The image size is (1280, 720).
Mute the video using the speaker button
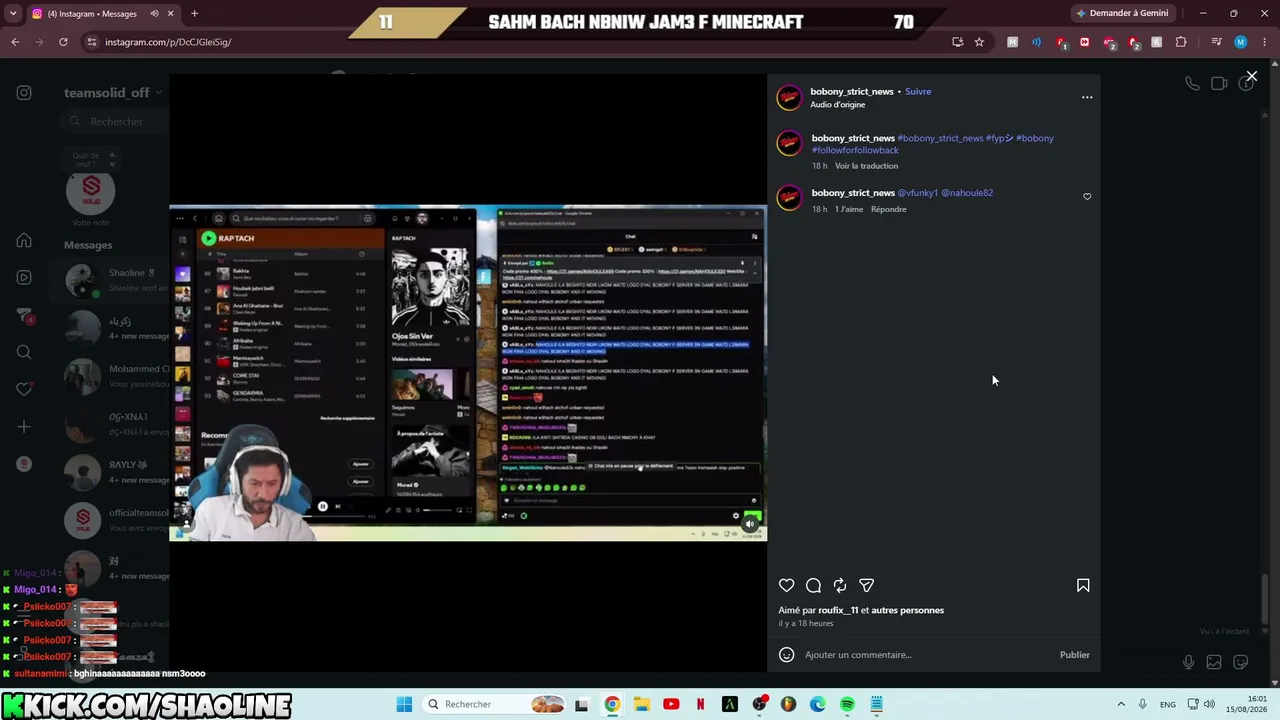(750, 524)
